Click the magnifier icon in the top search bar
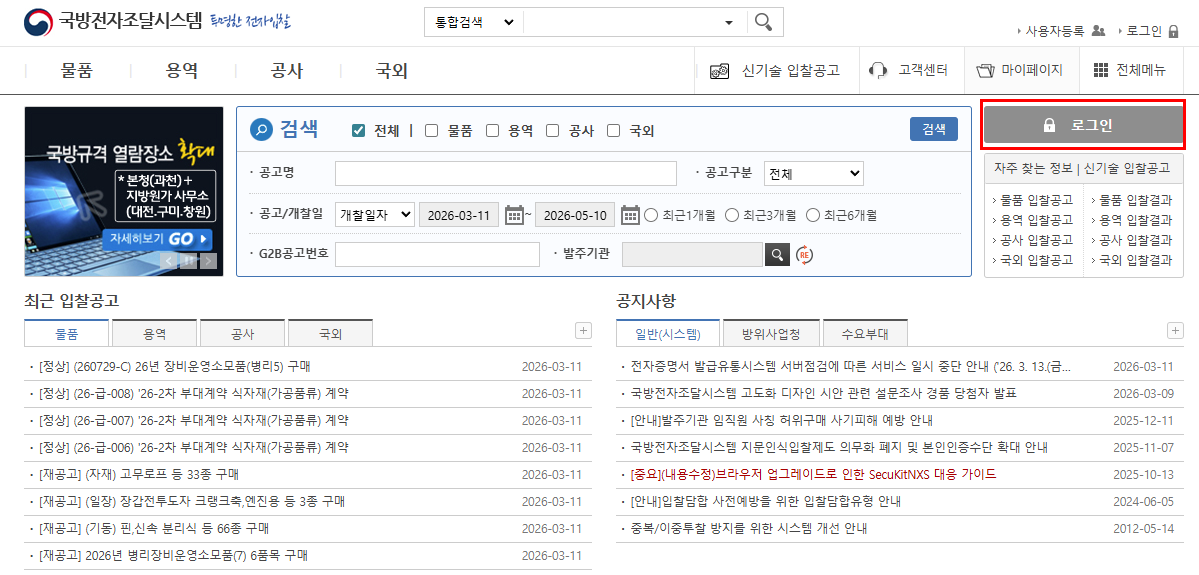1199x575 pixels. click(x=762, y=21)
